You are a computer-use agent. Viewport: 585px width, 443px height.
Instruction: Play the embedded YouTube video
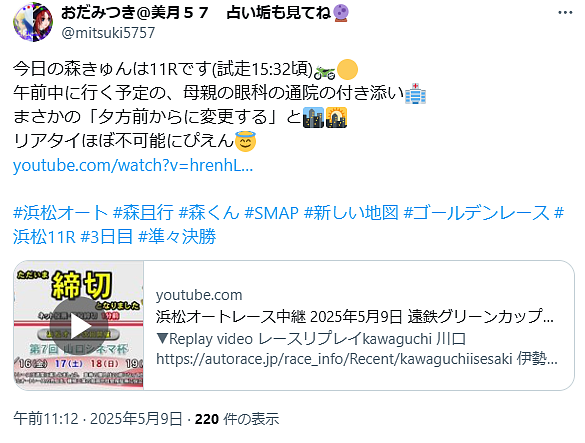pyautogui.click(x=78, y=325)
